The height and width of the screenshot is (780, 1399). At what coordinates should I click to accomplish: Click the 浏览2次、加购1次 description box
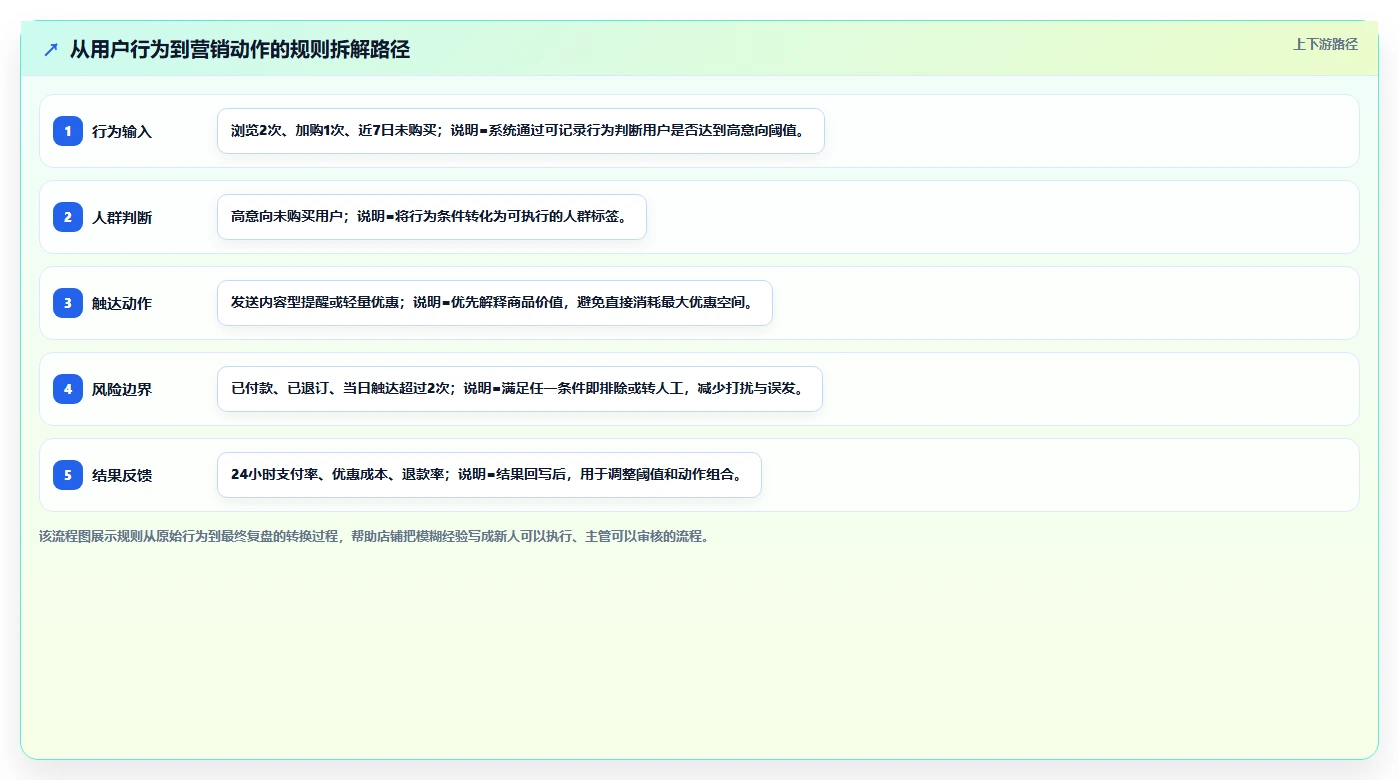(521, 131)
